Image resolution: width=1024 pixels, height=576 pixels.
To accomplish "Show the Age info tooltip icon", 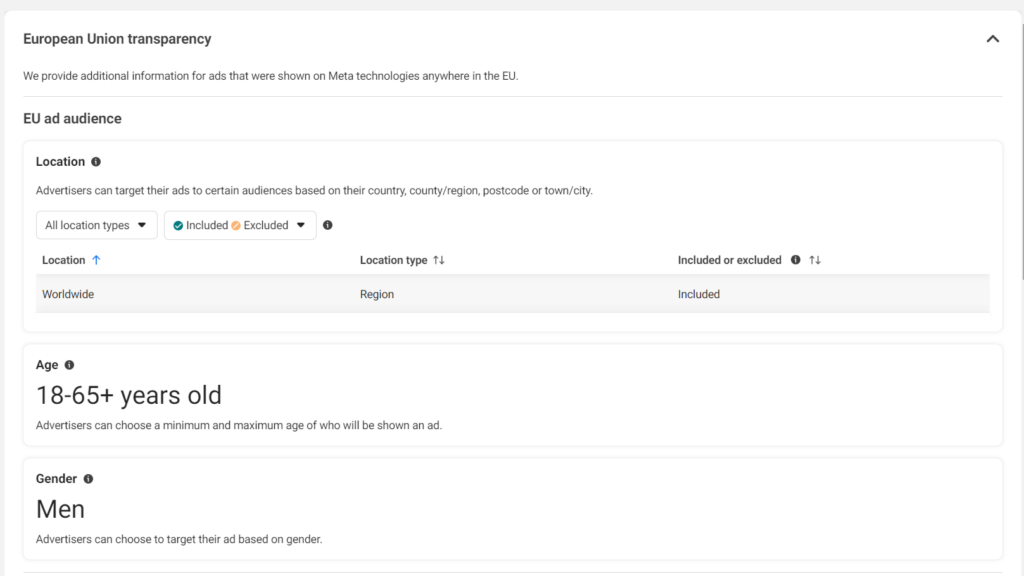I will (x=69, y=366).
